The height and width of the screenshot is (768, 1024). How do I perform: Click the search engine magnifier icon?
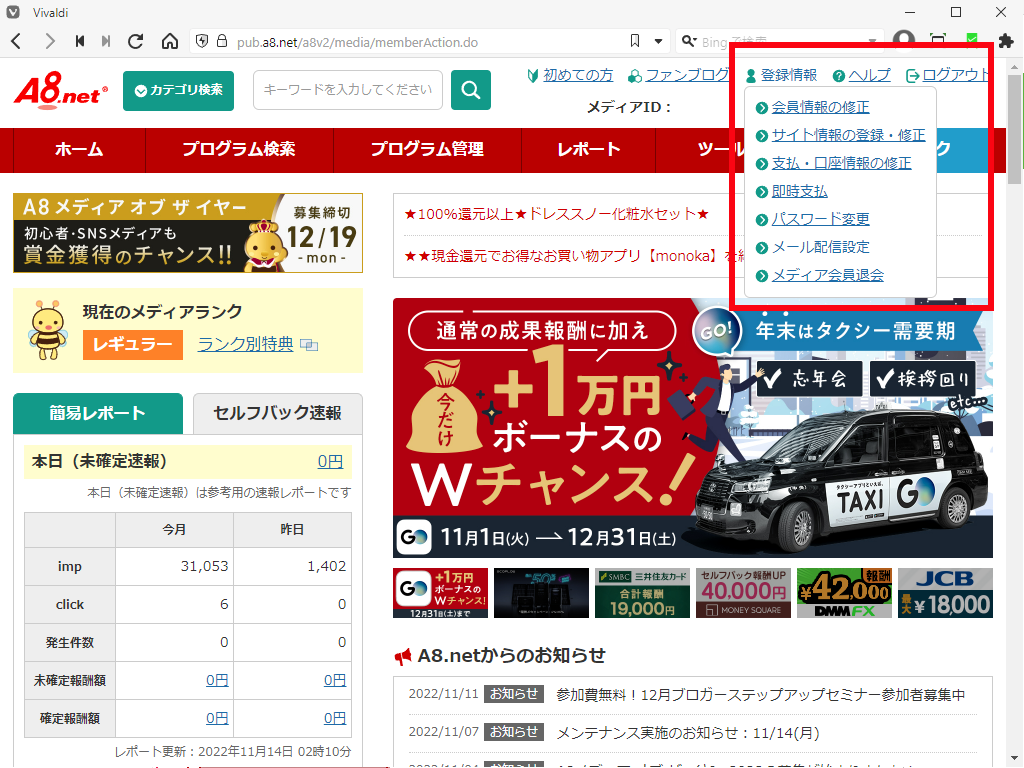(688, 41)
